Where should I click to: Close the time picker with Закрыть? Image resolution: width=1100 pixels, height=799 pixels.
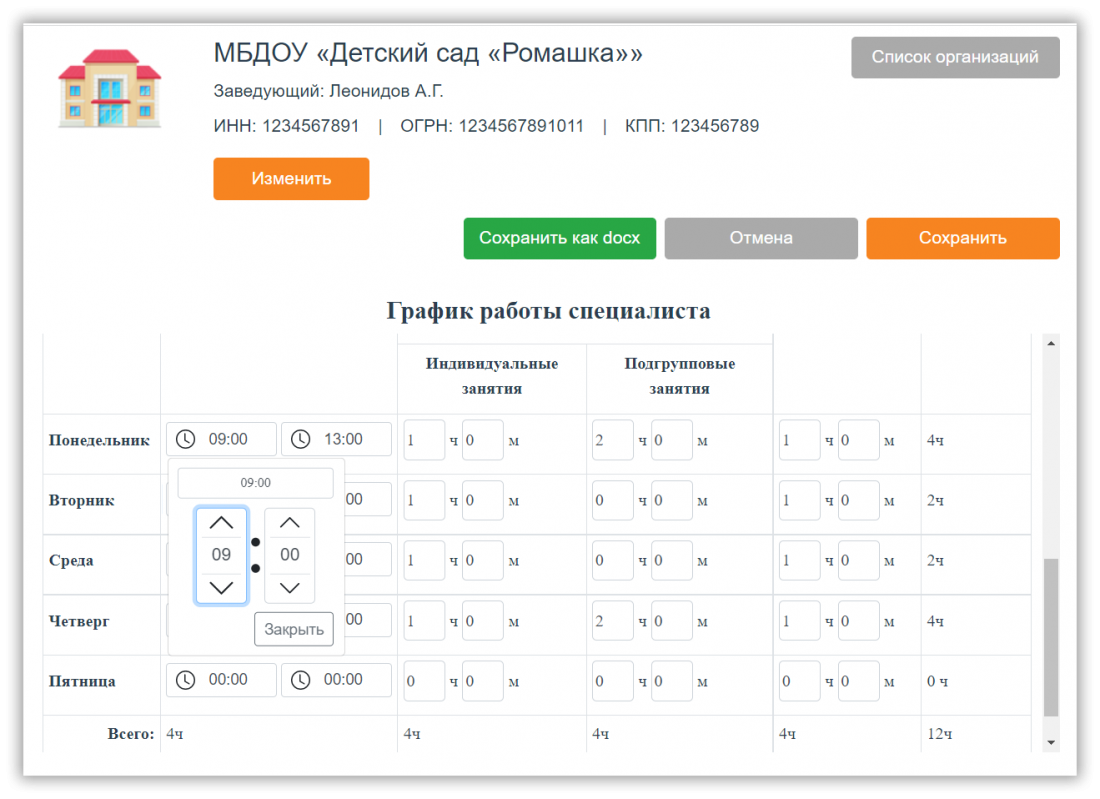tap(294, 629)
